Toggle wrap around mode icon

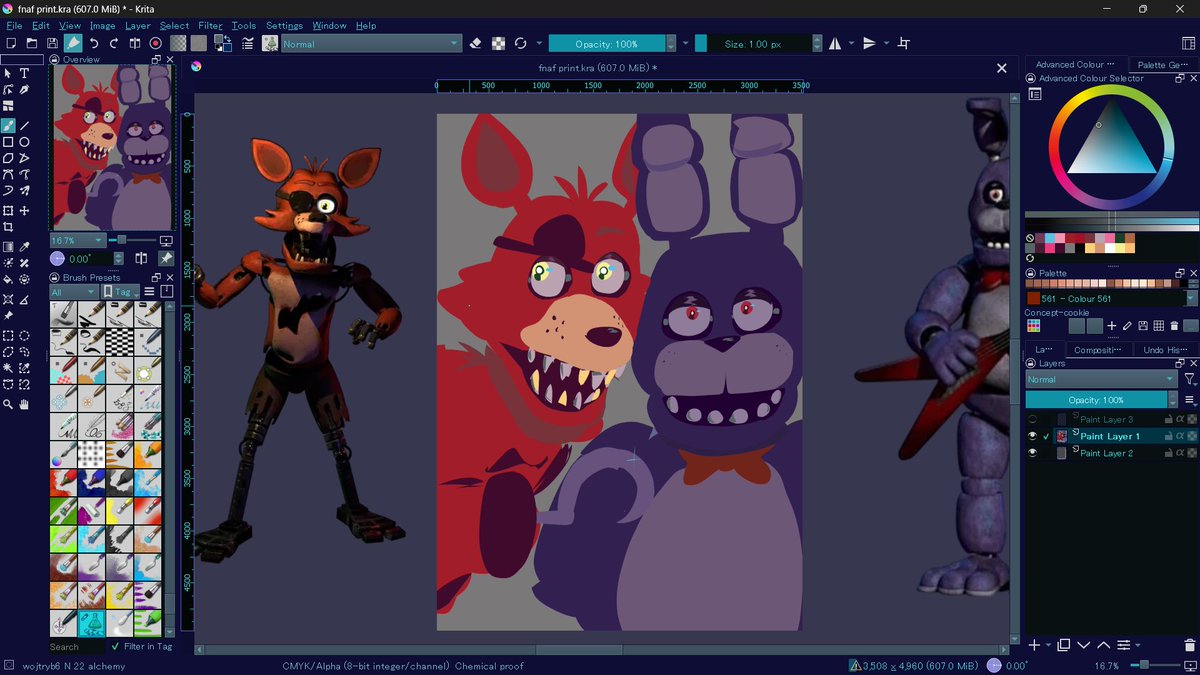point(904,43)
